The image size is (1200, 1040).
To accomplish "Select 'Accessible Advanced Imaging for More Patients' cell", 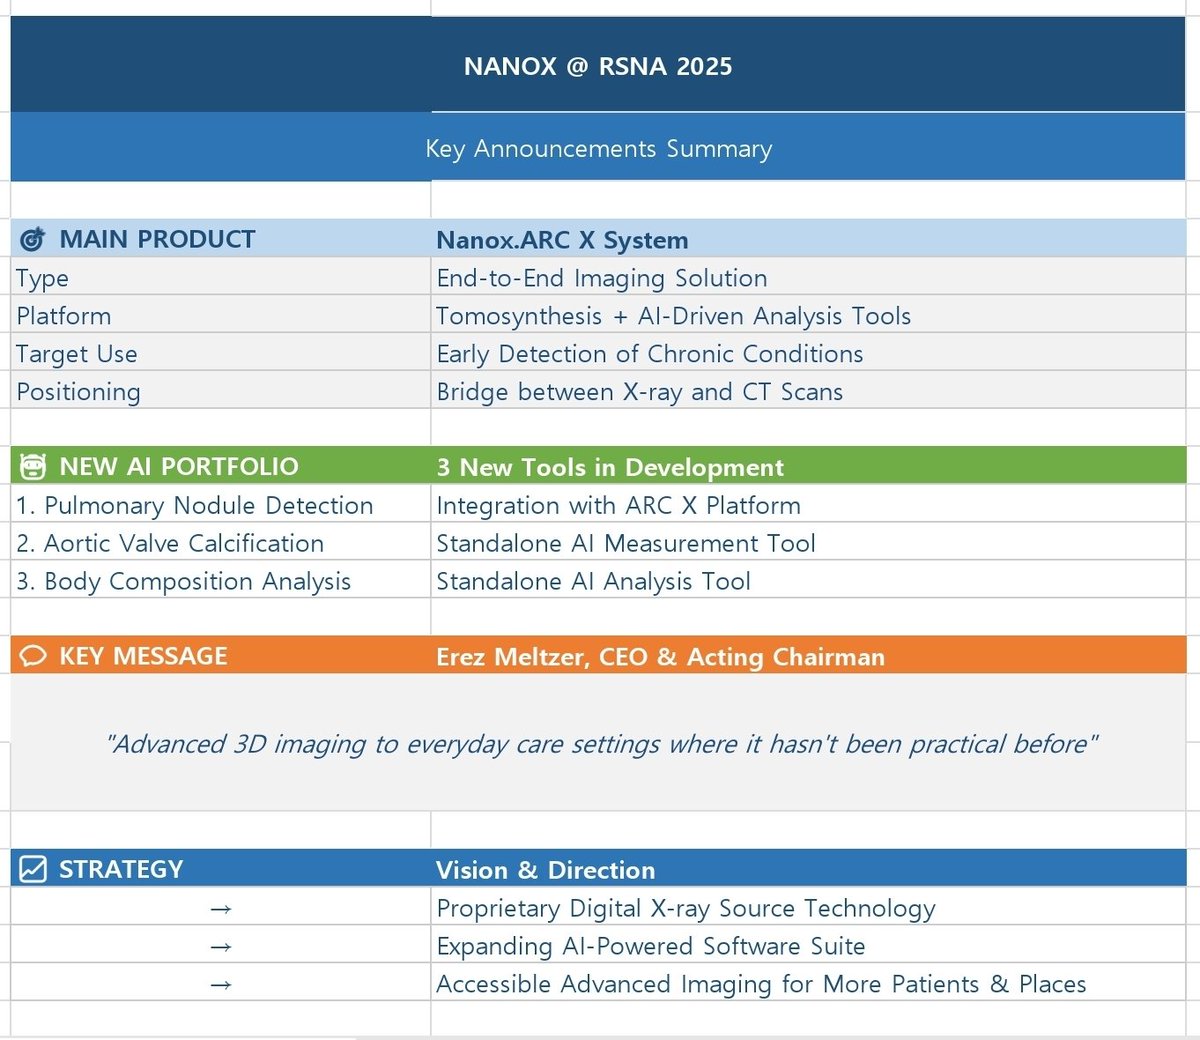I will (x=808, y=983).
